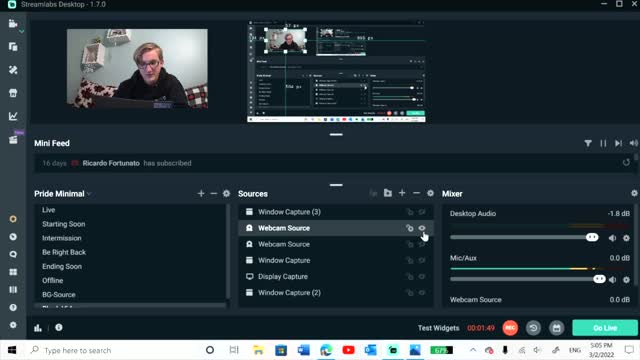The width and height of the screenshot is (640, 360).
Task: Open the Themes sidebar icon
Action: [x=13, y=70]
